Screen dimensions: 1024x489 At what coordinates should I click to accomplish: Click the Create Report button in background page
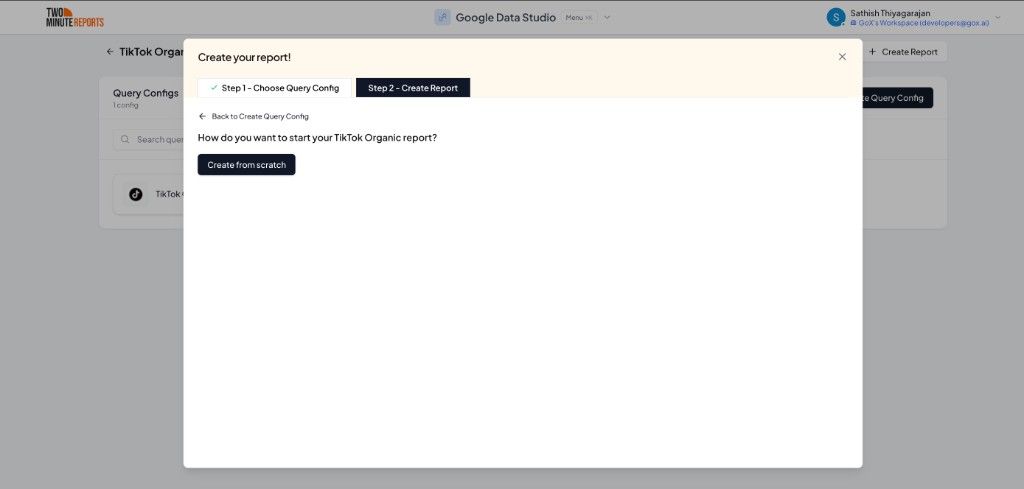904,52
